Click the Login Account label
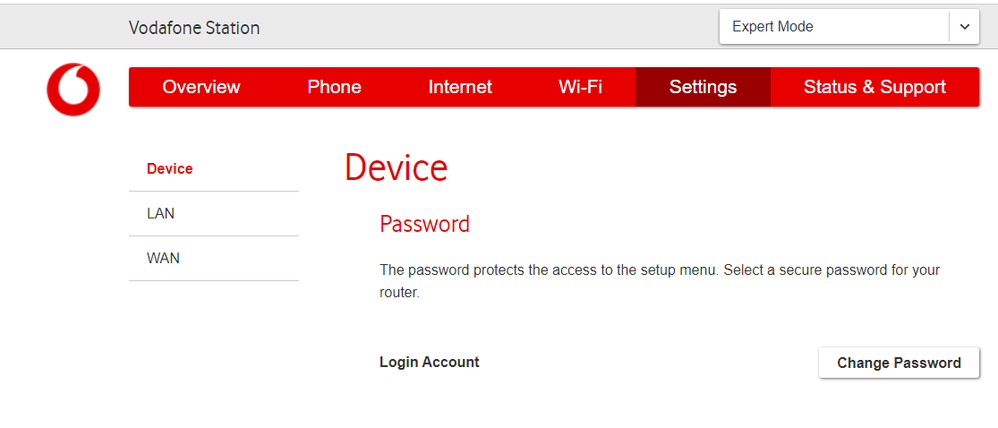The height and width of the screenshot is (428, 998). coord(429,362)
